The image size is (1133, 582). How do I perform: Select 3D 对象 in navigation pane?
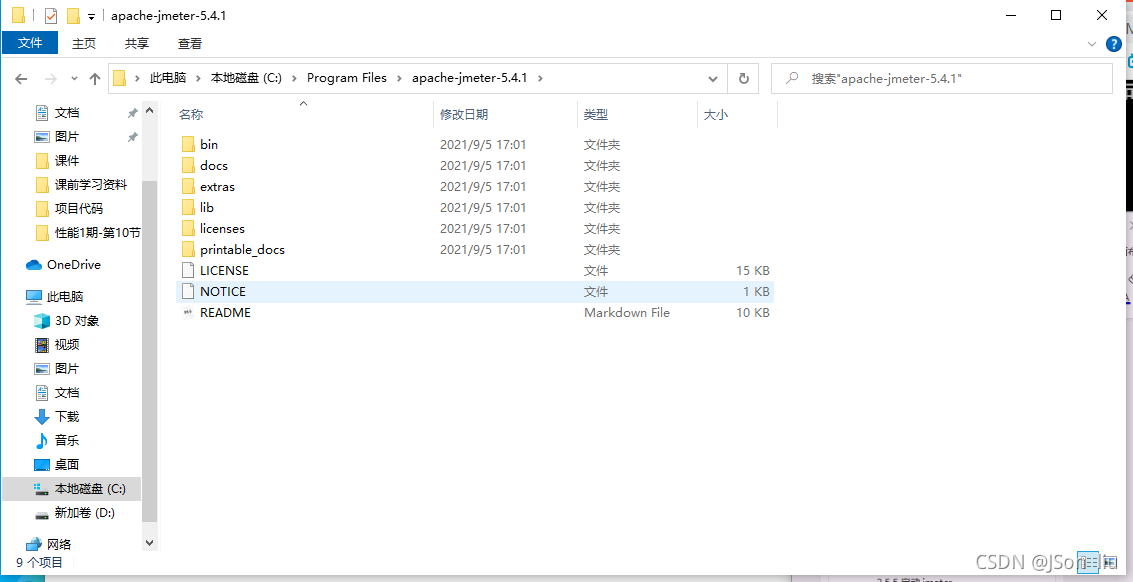[66, 320]
